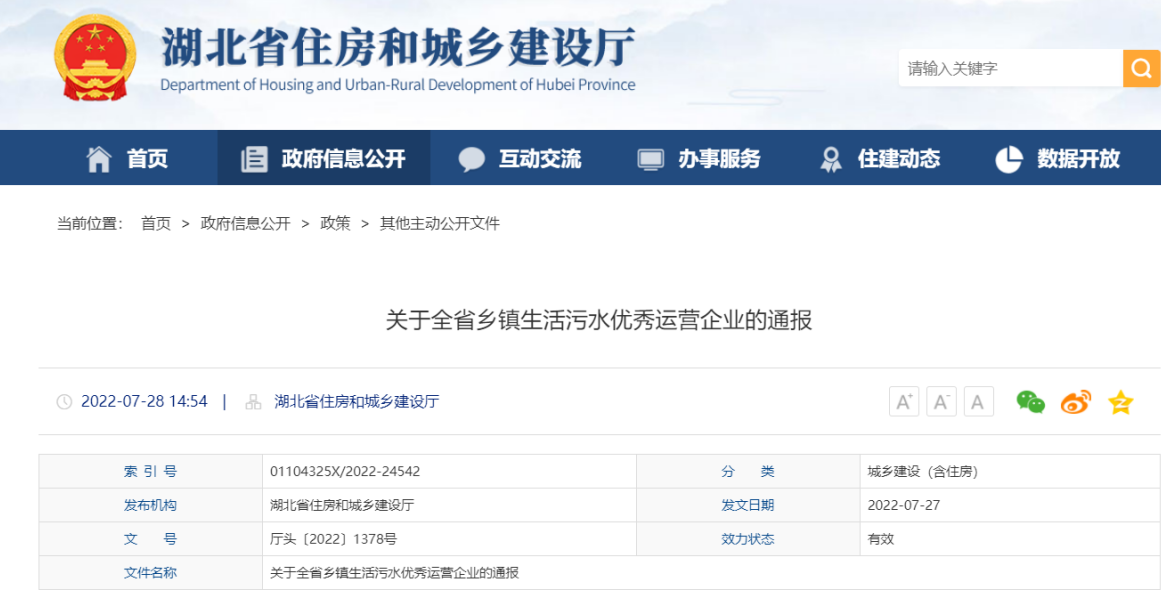Screen dimensions: 1161x594
Task: Click the file name value in the table
Action: click(x=394, y=573)
